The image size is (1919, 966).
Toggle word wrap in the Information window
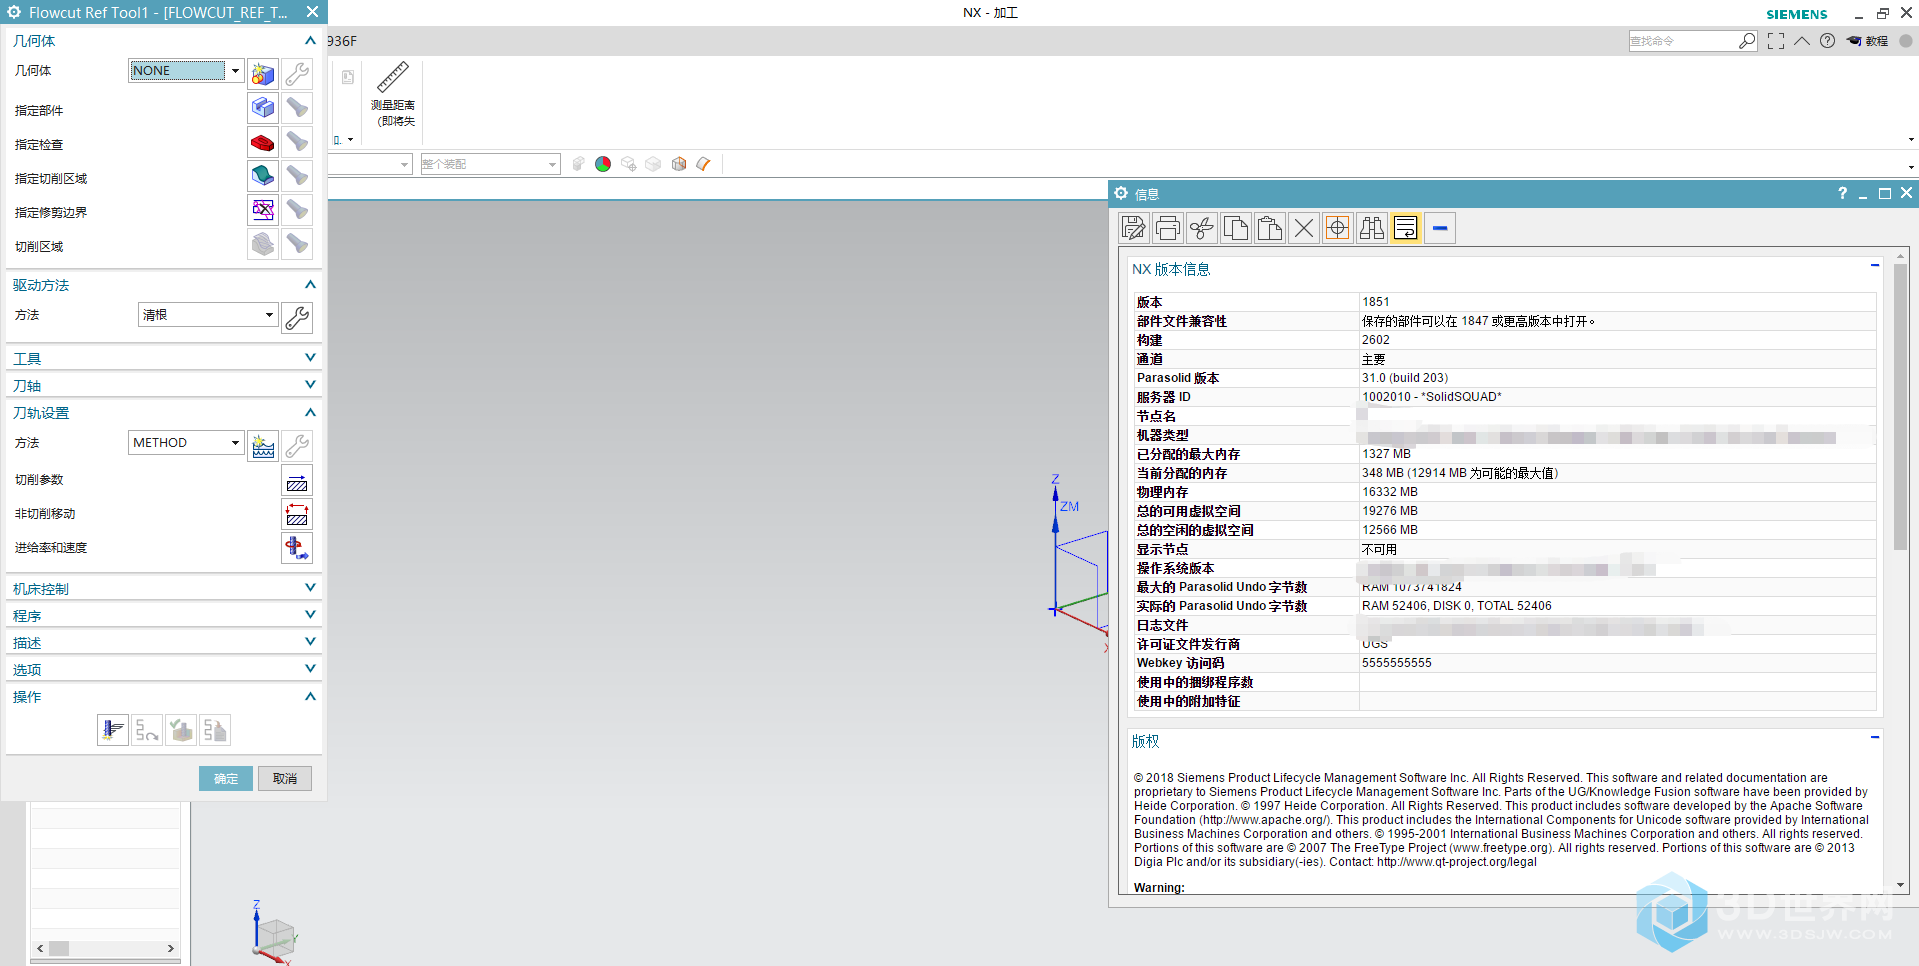(1405, 228)
